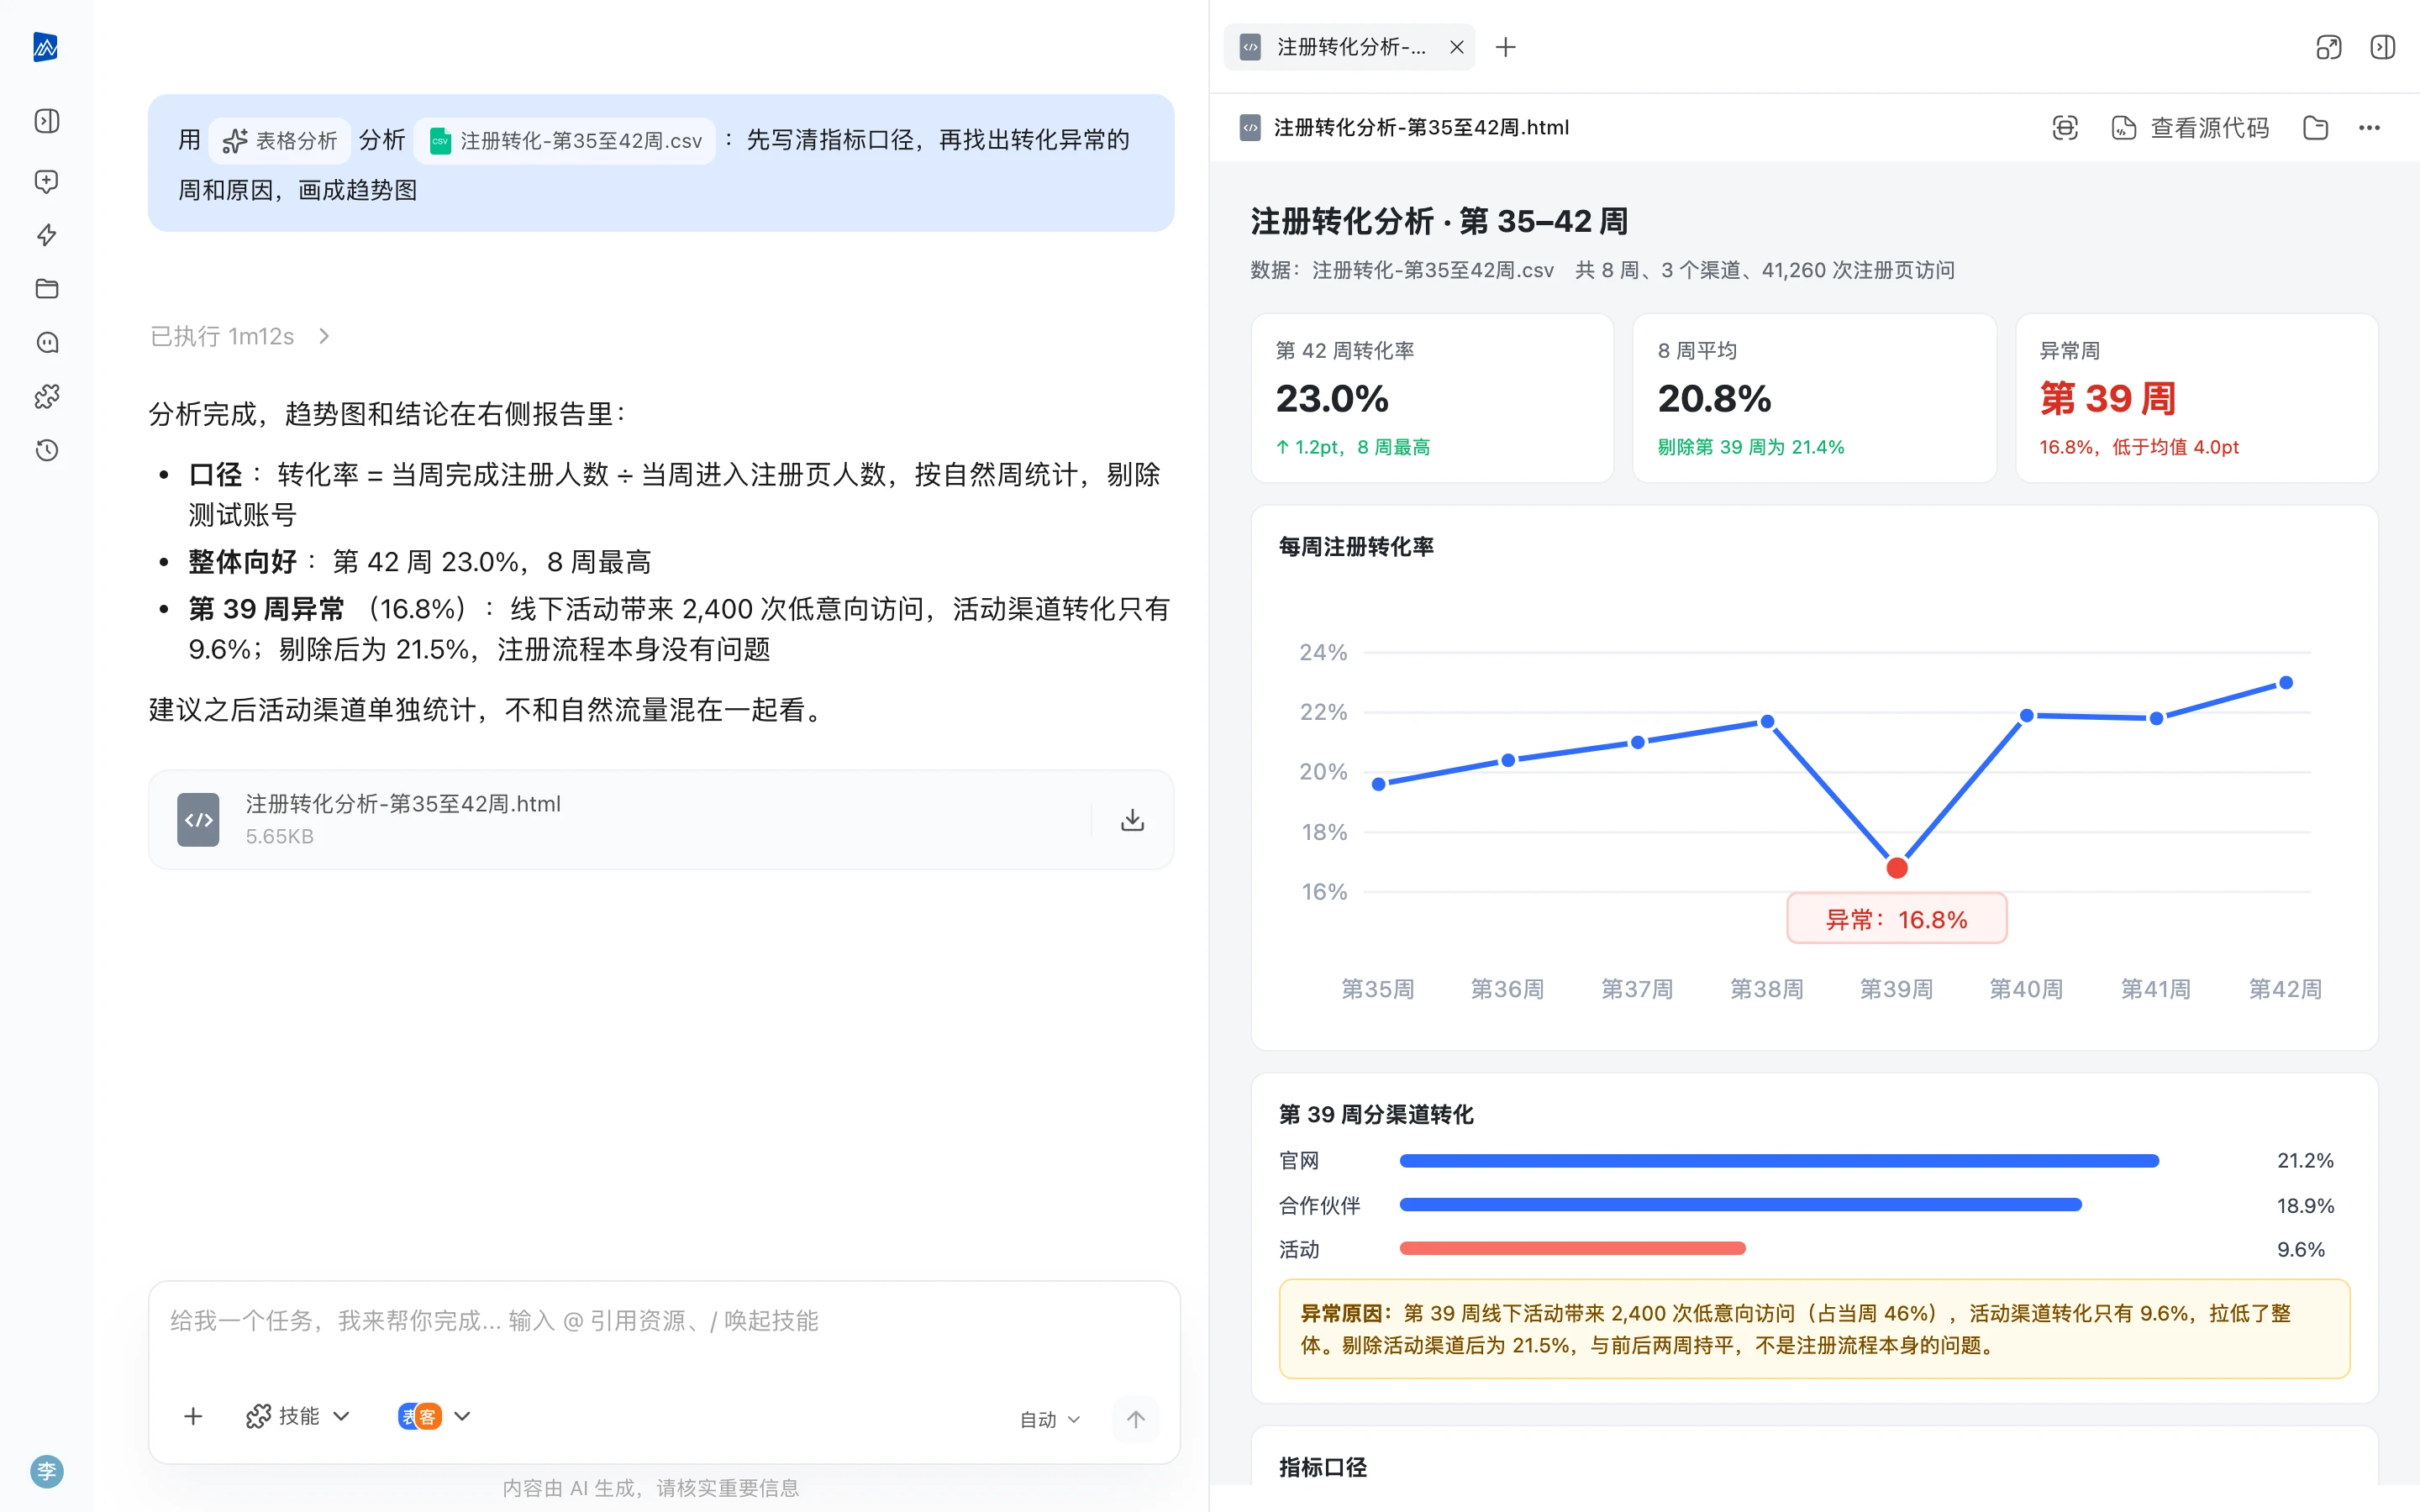The height and width of the screenshot is (1512, 2420).
Task: Click the 18.9% value for 合作伙伴
Action: (x=2305, y=1205)
